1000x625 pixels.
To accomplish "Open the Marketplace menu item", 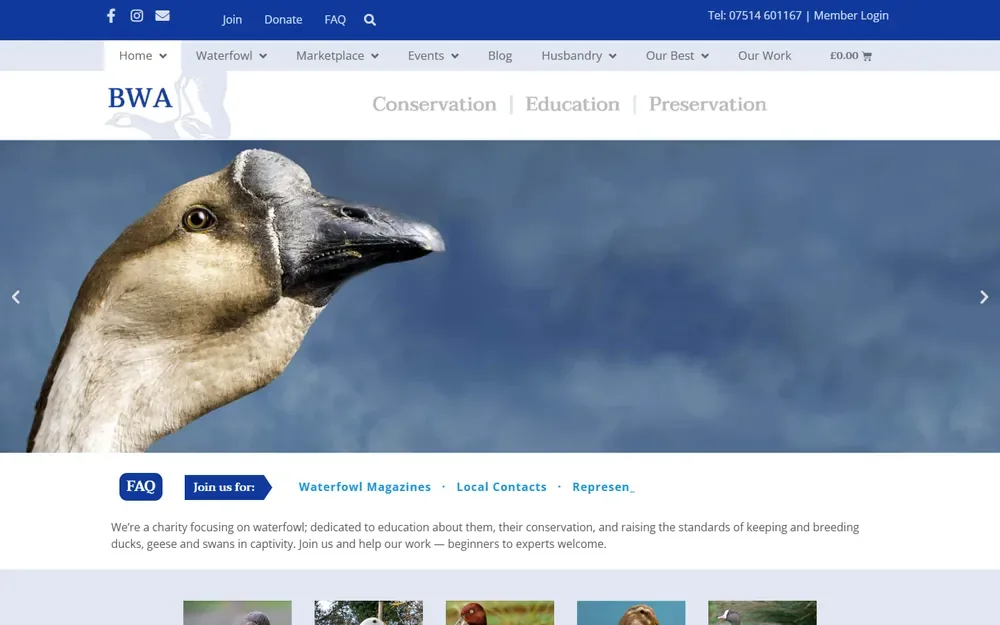I will [330, 55].
